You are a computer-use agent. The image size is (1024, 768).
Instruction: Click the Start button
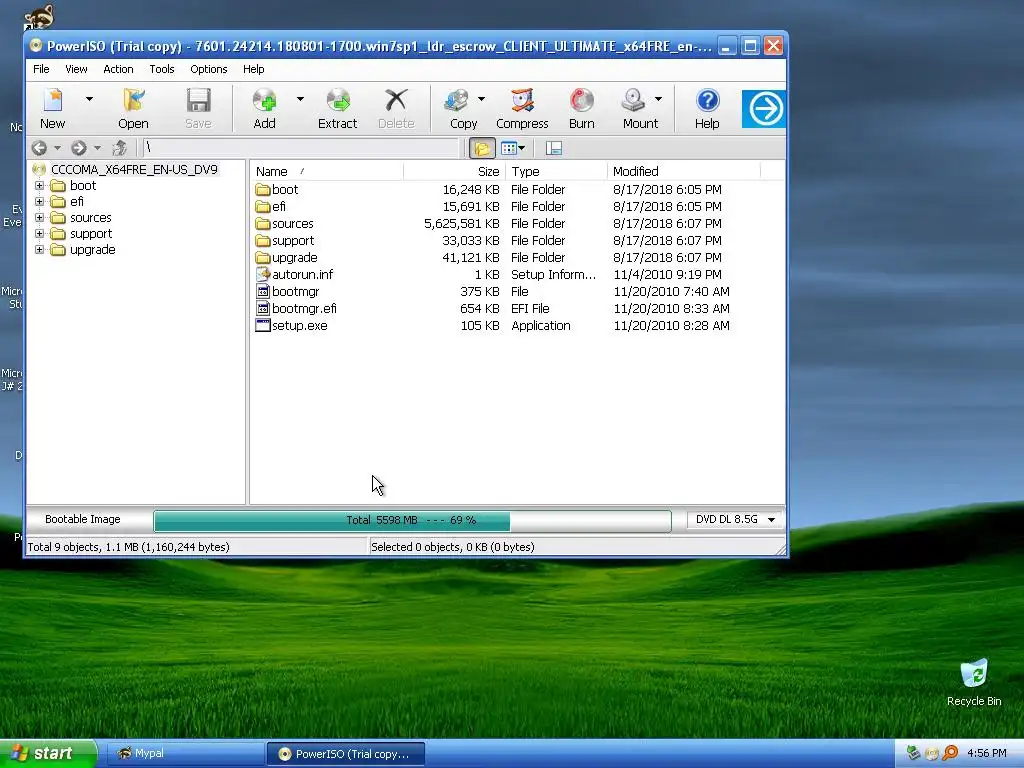click(x=48, y=754)
